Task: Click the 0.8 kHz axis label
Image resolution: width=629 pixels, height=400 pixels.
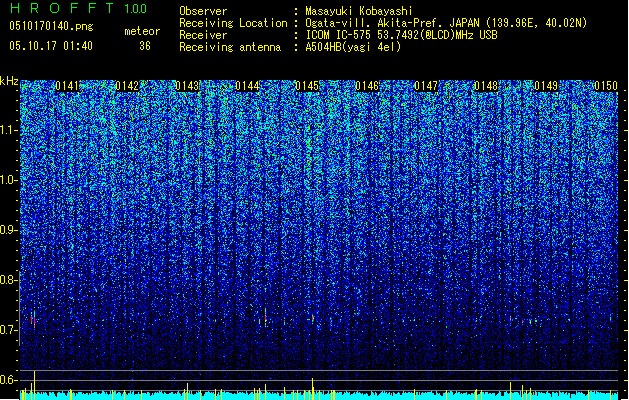Action: point(9,280)
